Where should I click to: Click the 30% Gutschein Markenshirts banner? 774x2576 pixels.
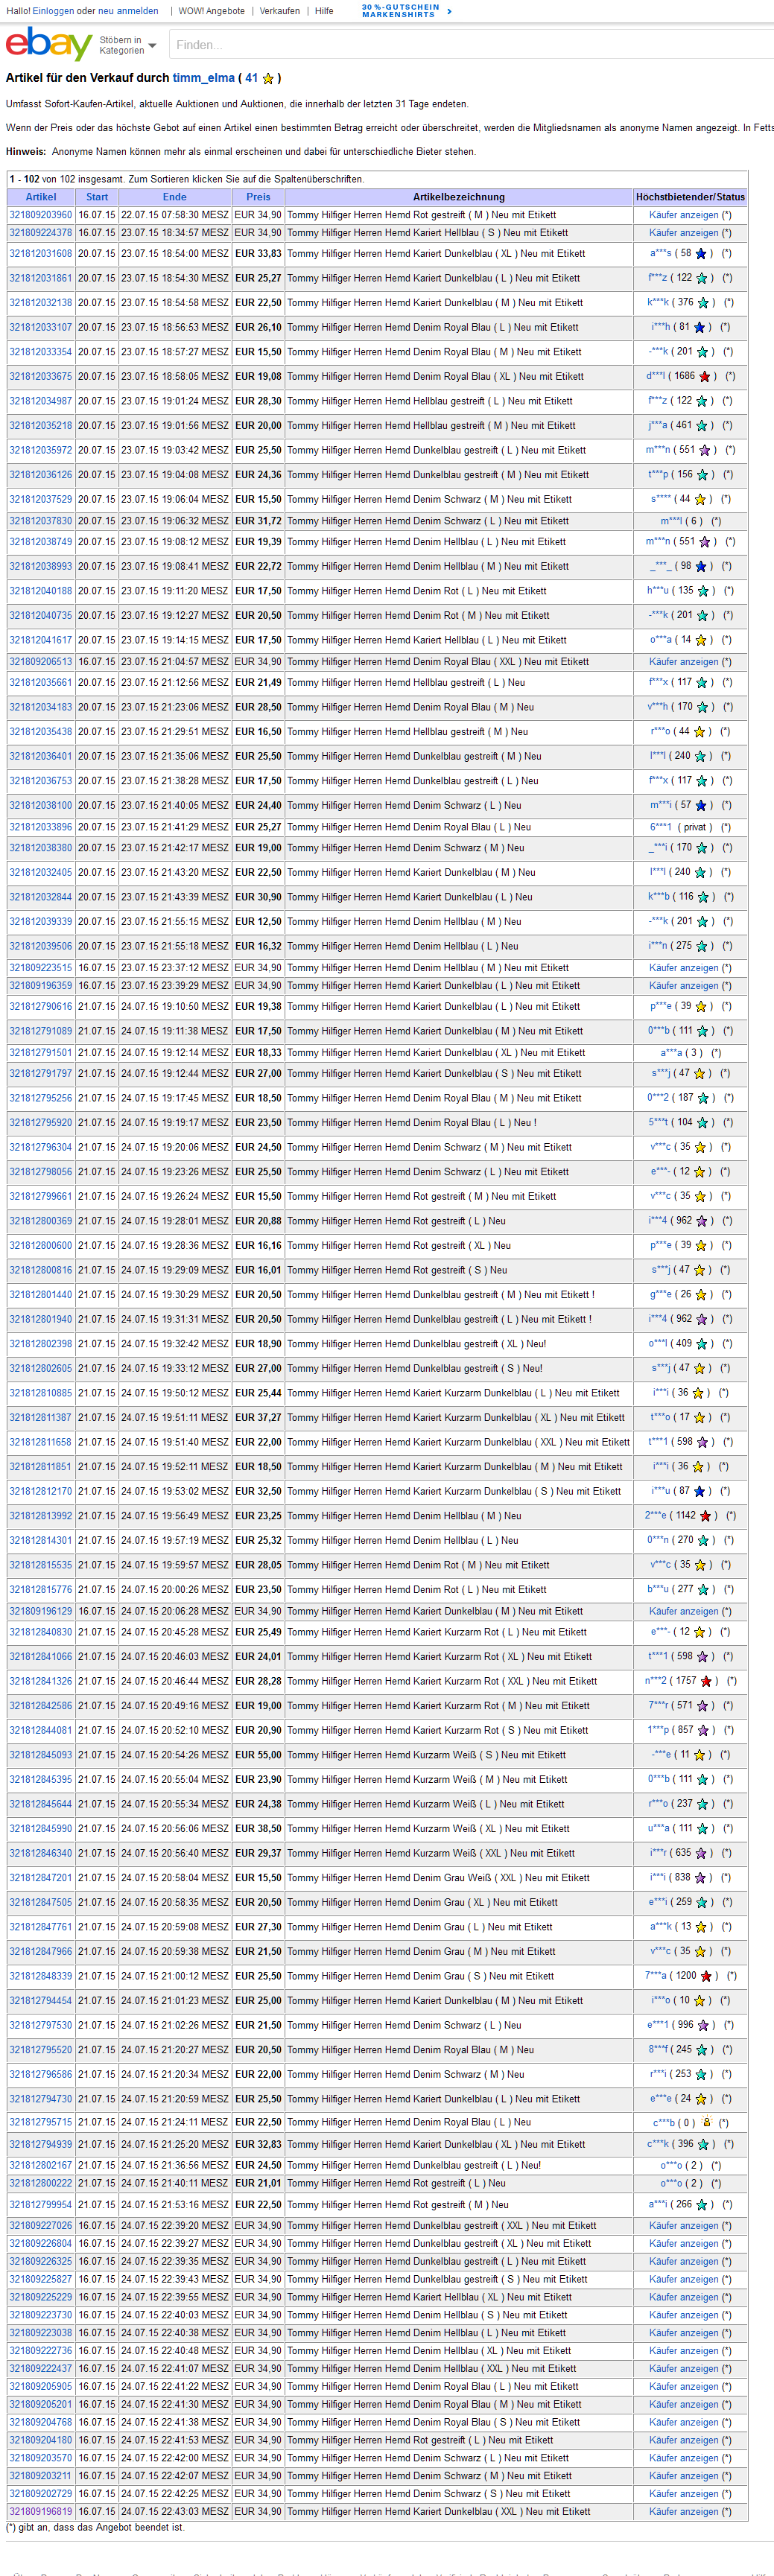point(405,11)
